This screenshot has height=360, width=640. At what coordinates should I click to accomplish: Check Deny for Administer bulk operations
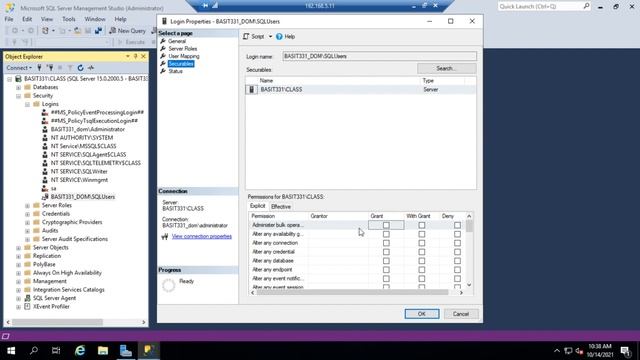coord(457,225)
